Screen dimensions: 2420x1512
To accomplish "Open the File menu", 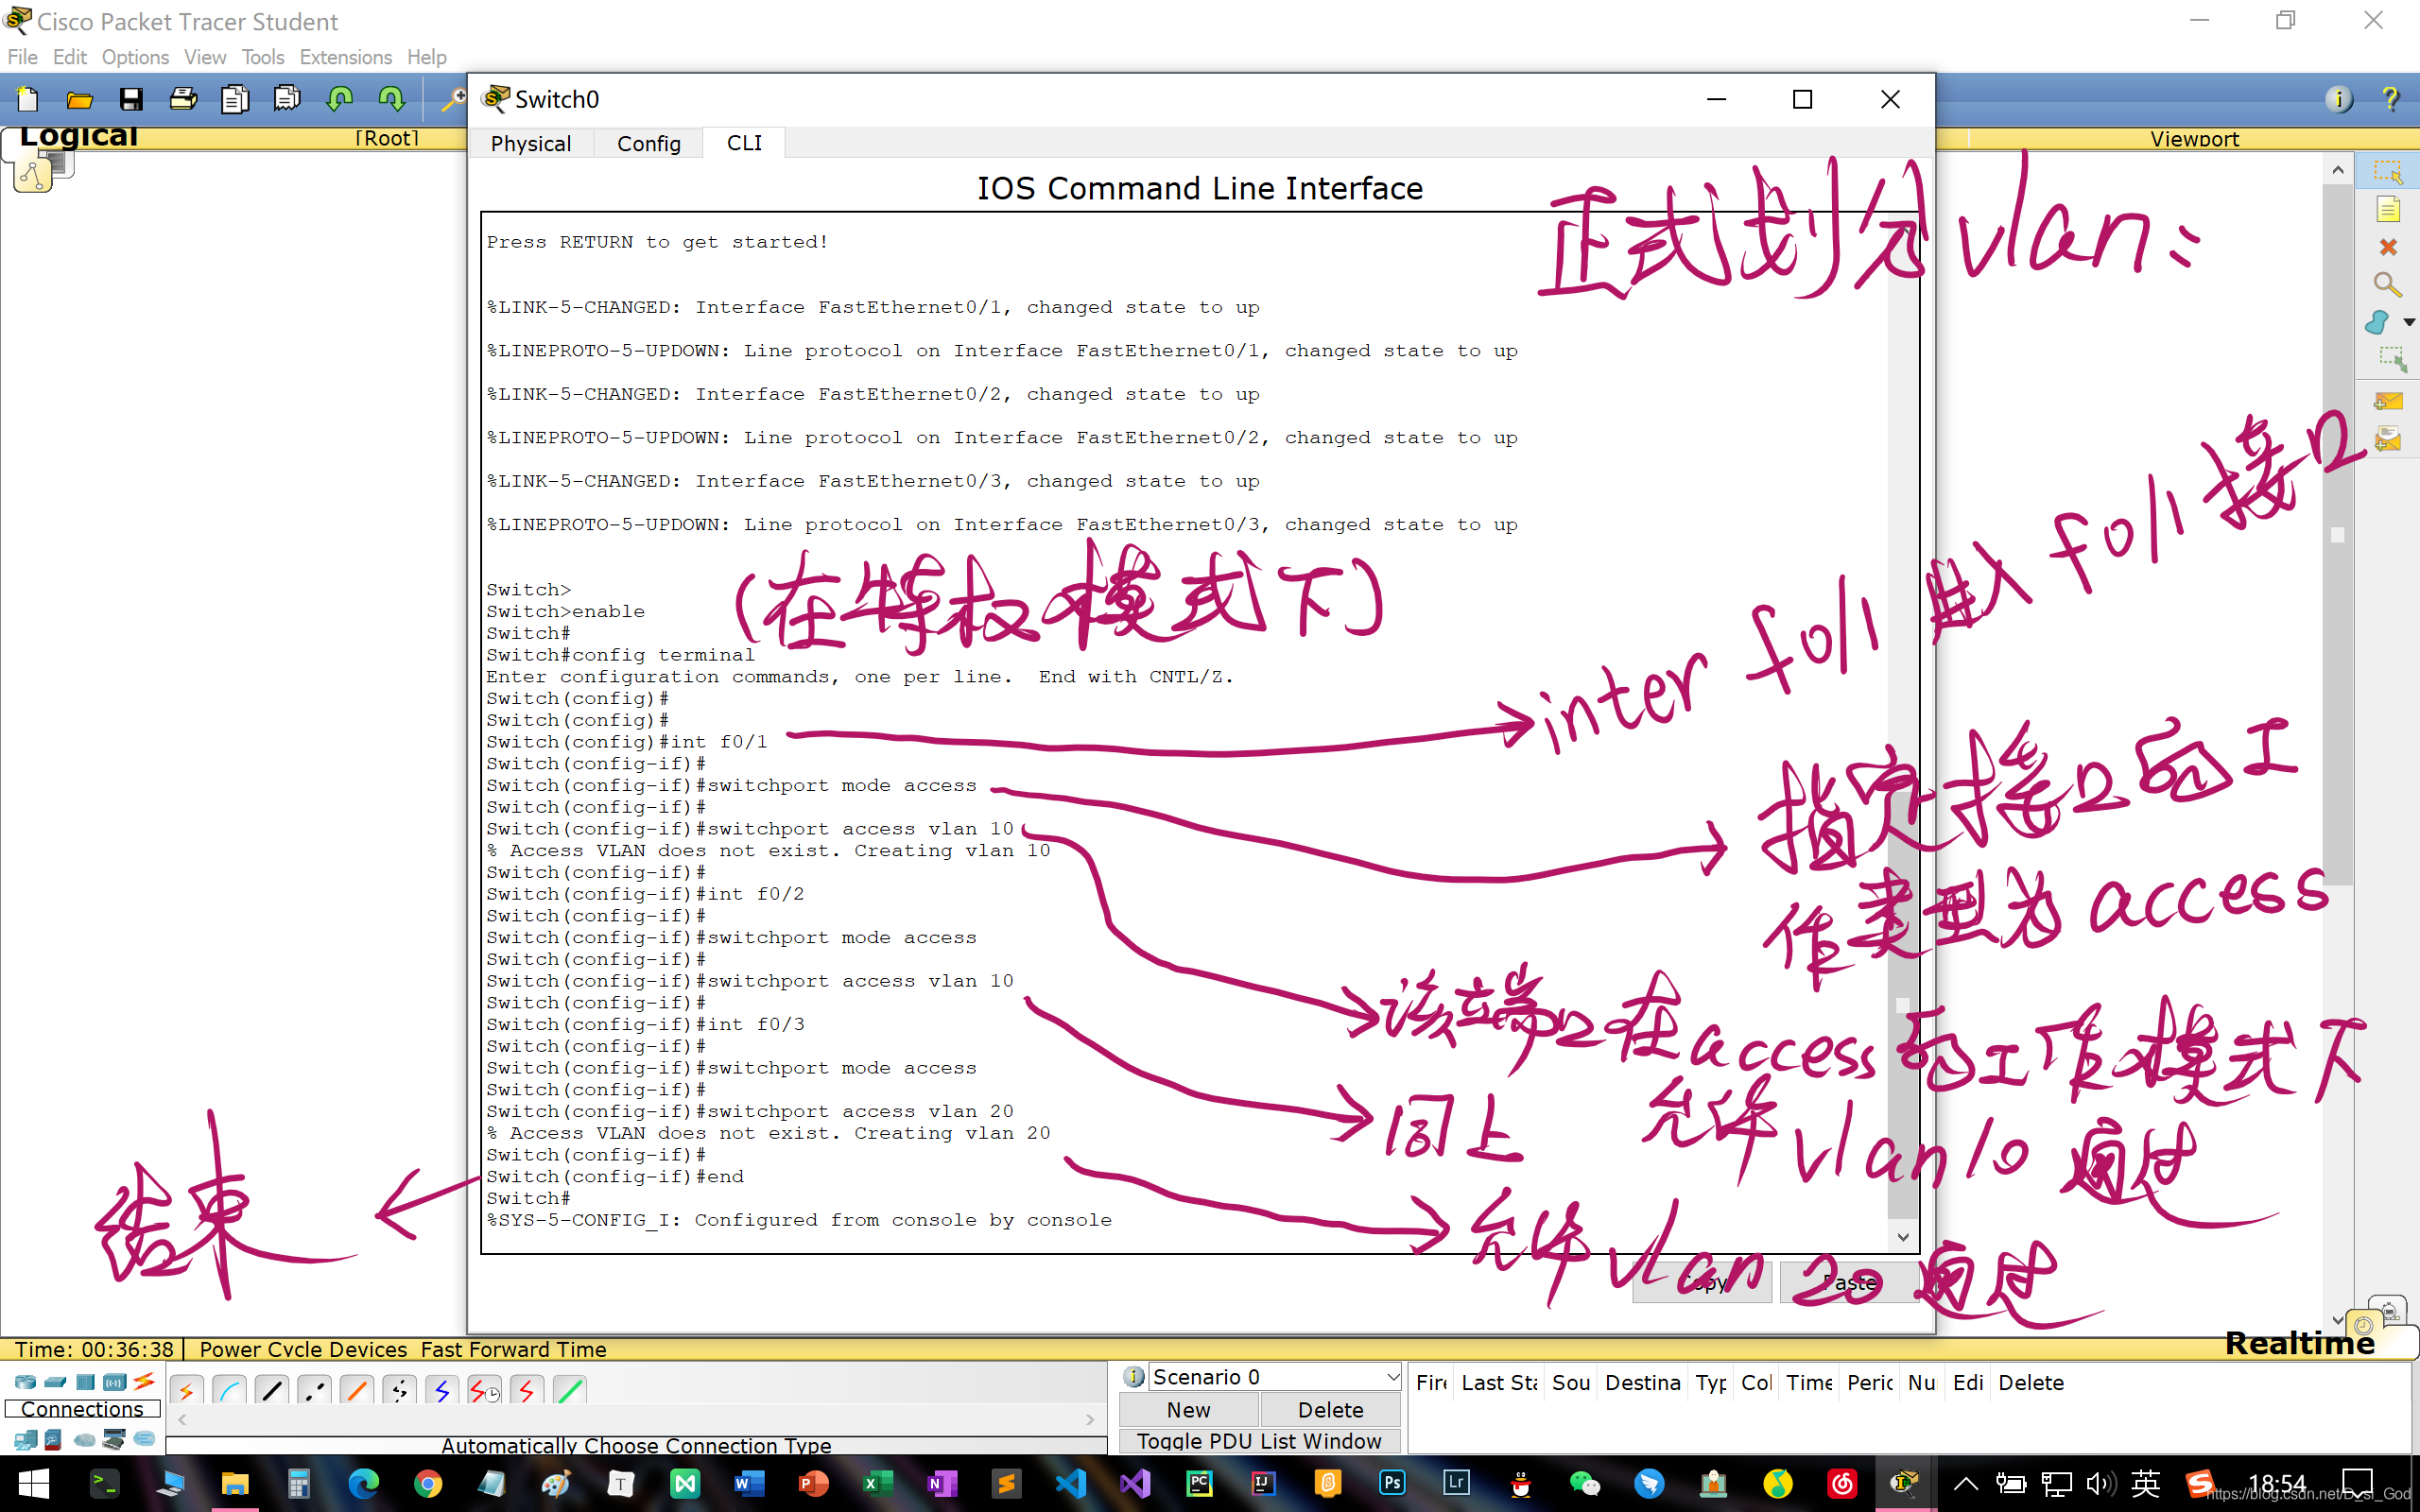I will pos(22,57).
